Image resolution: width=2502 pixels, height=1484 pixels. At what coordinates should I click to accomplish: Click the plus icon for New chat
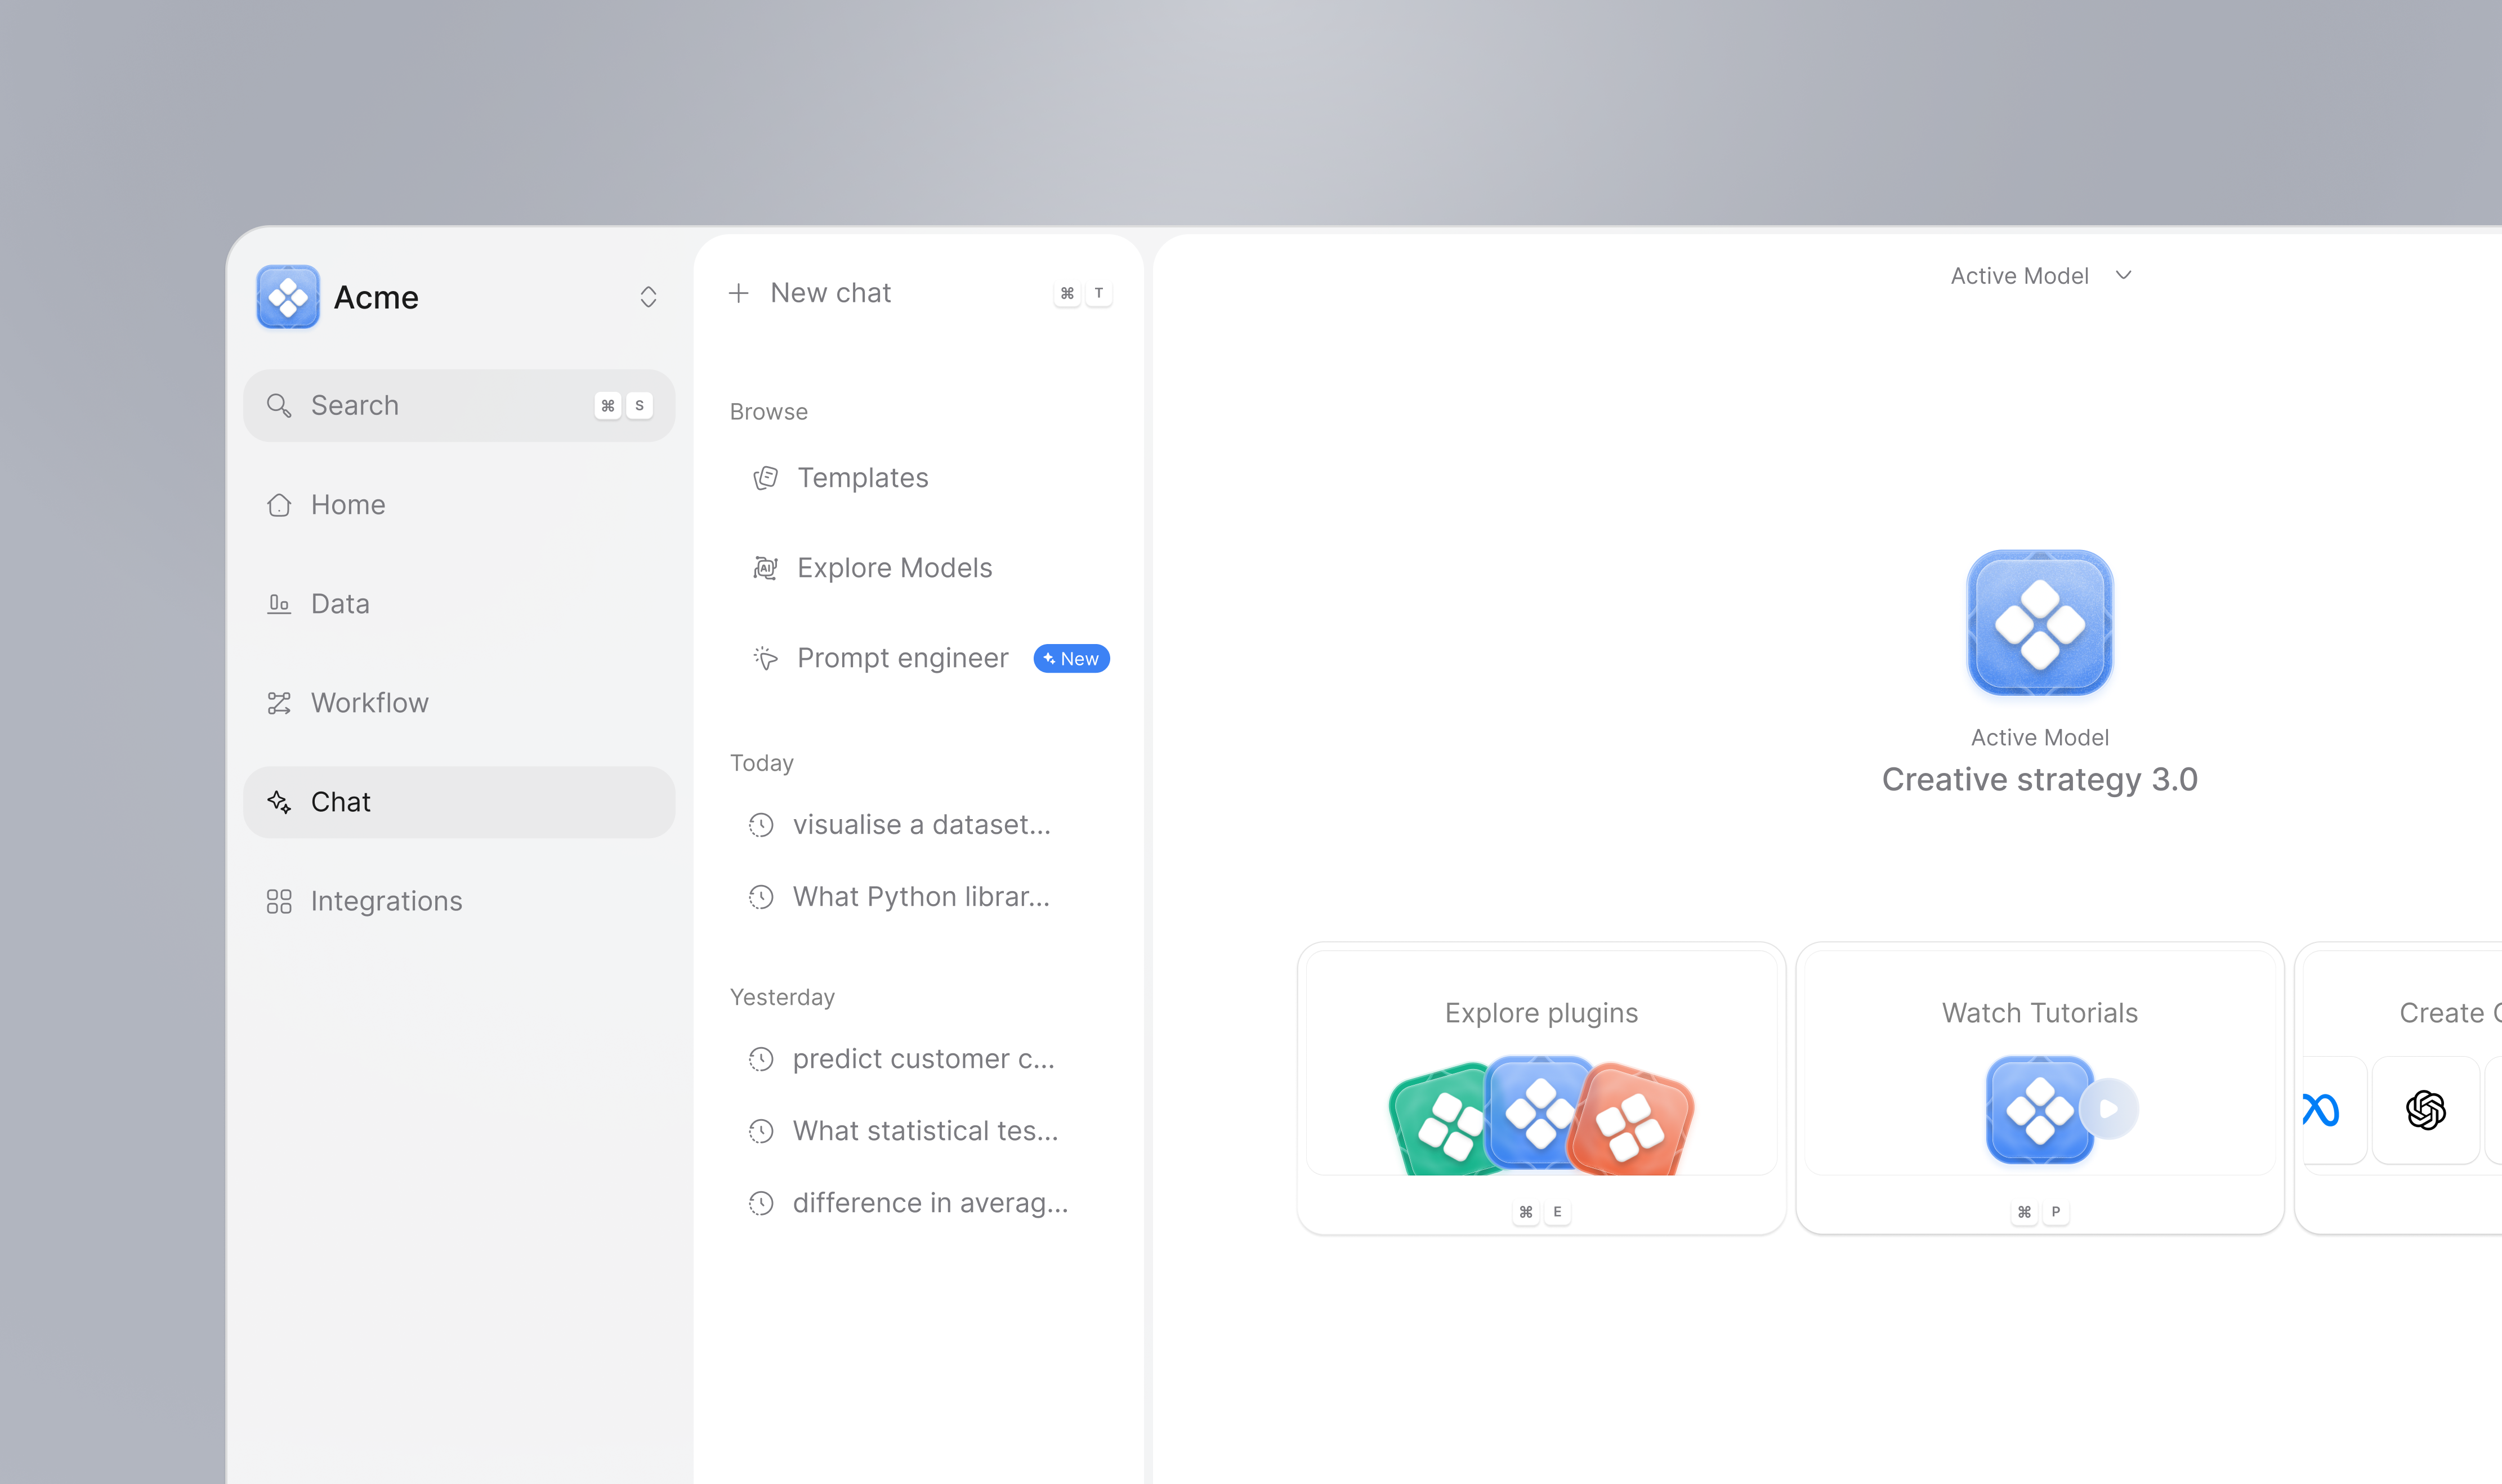point(739,293)
